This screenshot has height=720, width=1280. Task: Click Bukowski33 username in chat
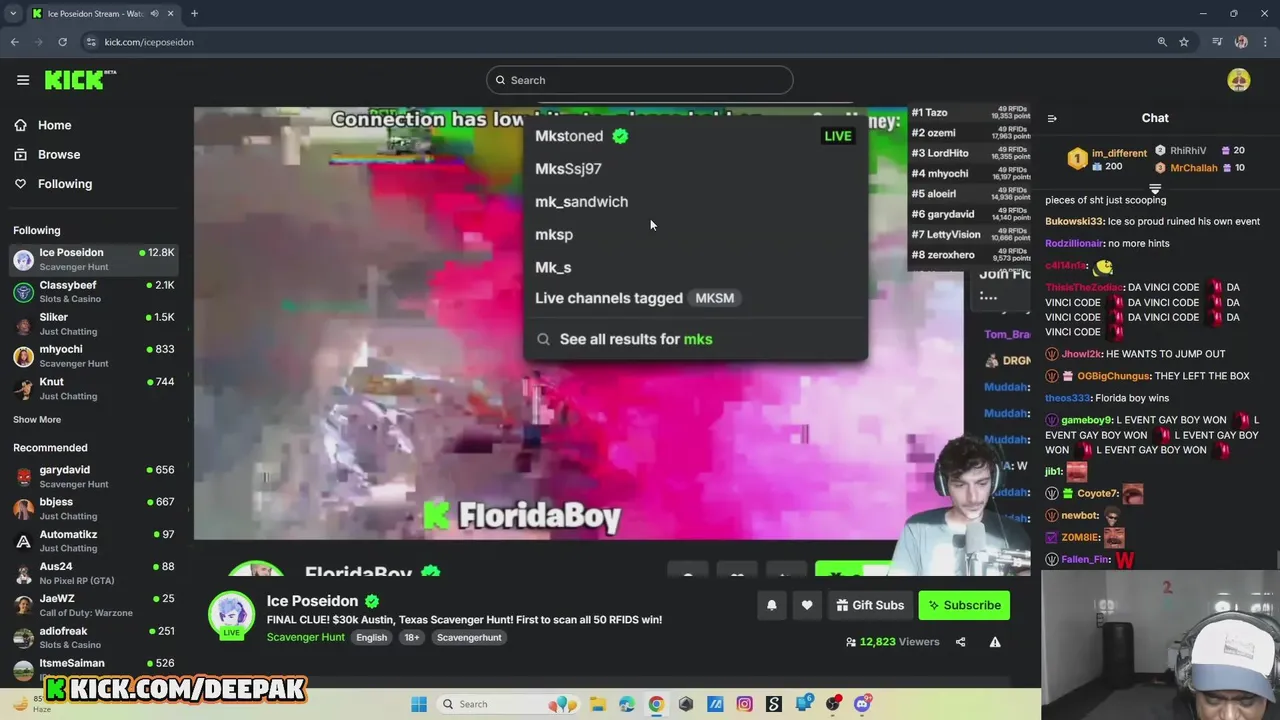tap(1074, 221)
